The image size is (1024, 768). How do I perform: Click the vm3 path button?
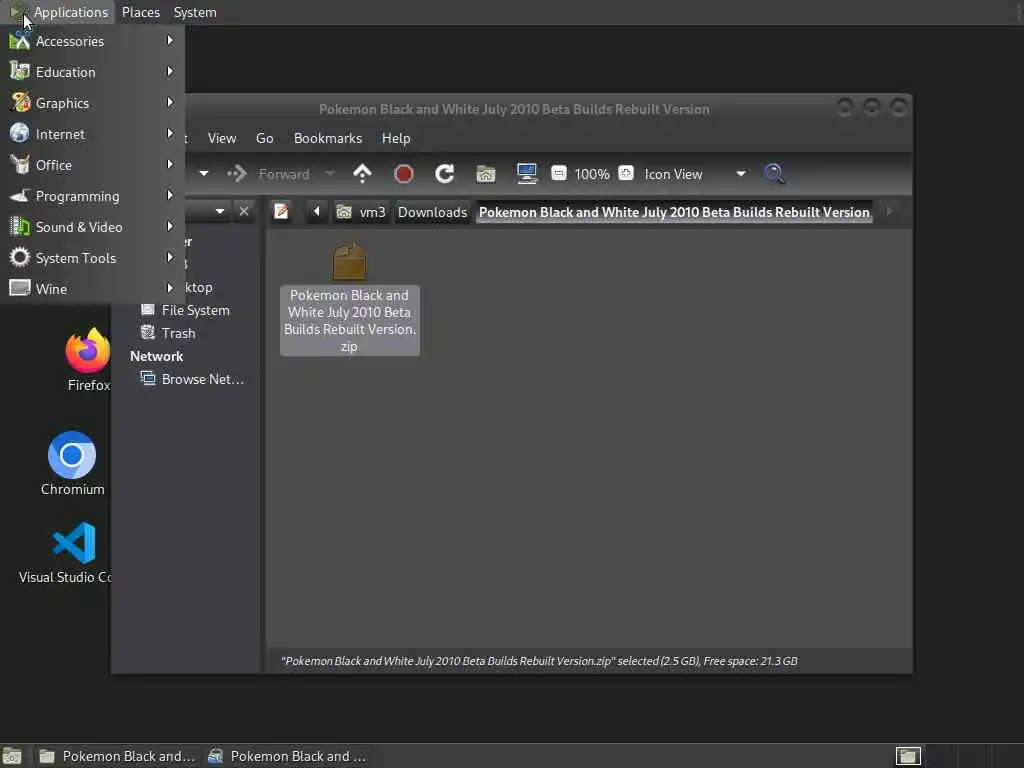click(x=360, y=212)
